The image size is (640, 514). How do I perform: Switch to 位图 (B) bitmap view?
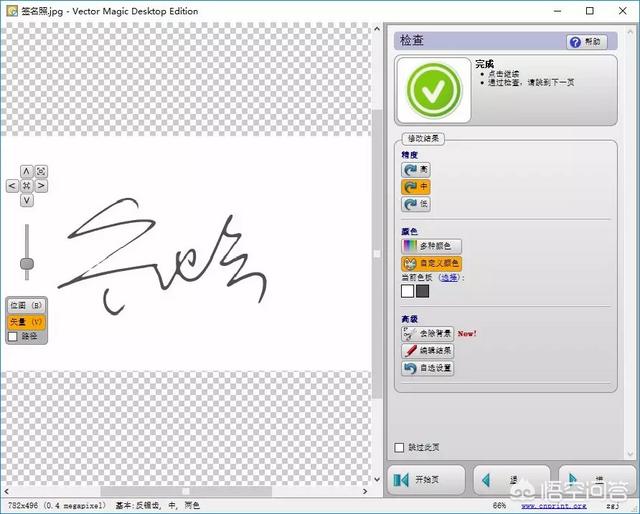[x=26, y=305]
